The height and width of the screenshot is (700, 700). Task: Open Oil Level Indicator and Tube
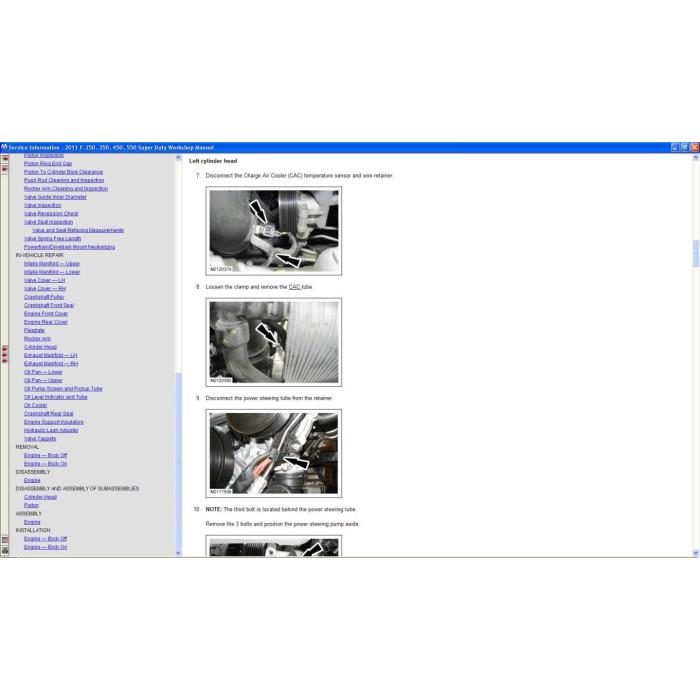click(x=56, y=397)
